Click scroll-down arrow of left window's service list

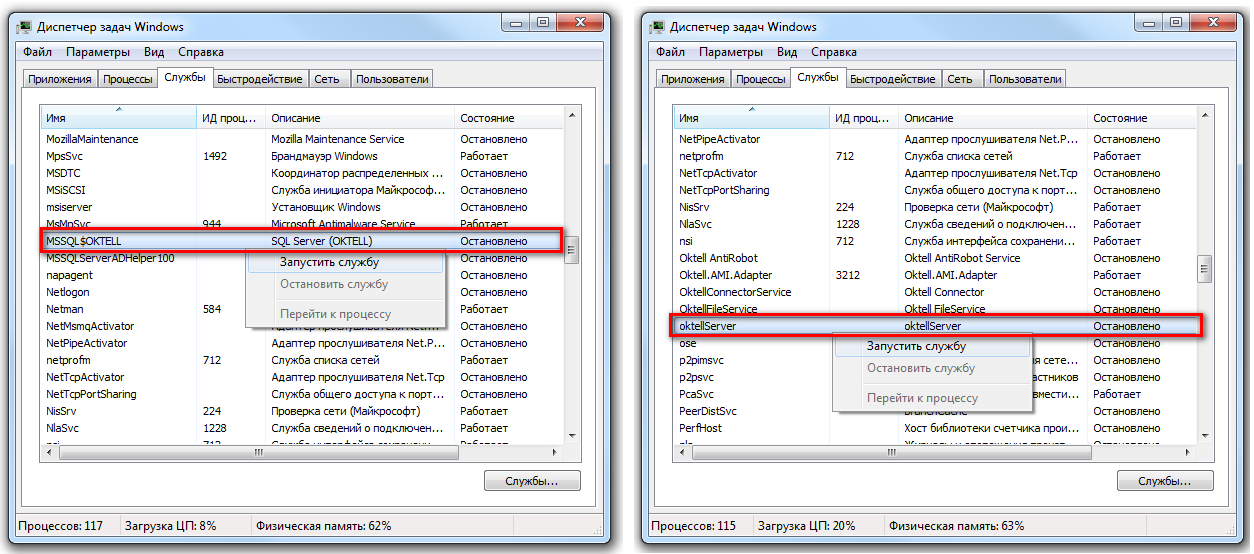(x=573, y=436)
